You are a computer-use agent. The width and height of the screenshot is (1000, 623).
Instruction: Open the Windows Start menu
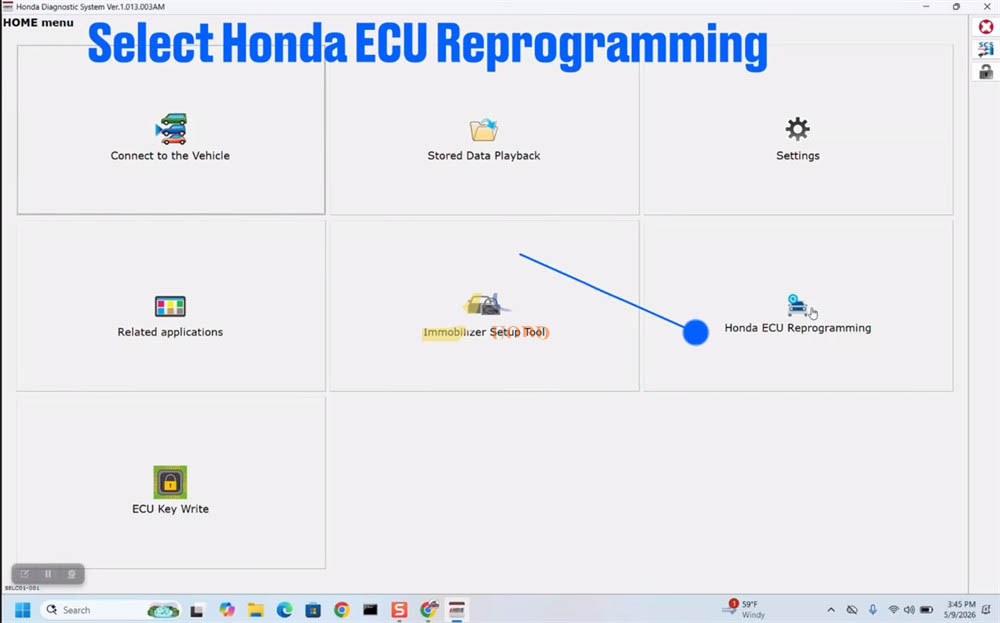[22, 610]
